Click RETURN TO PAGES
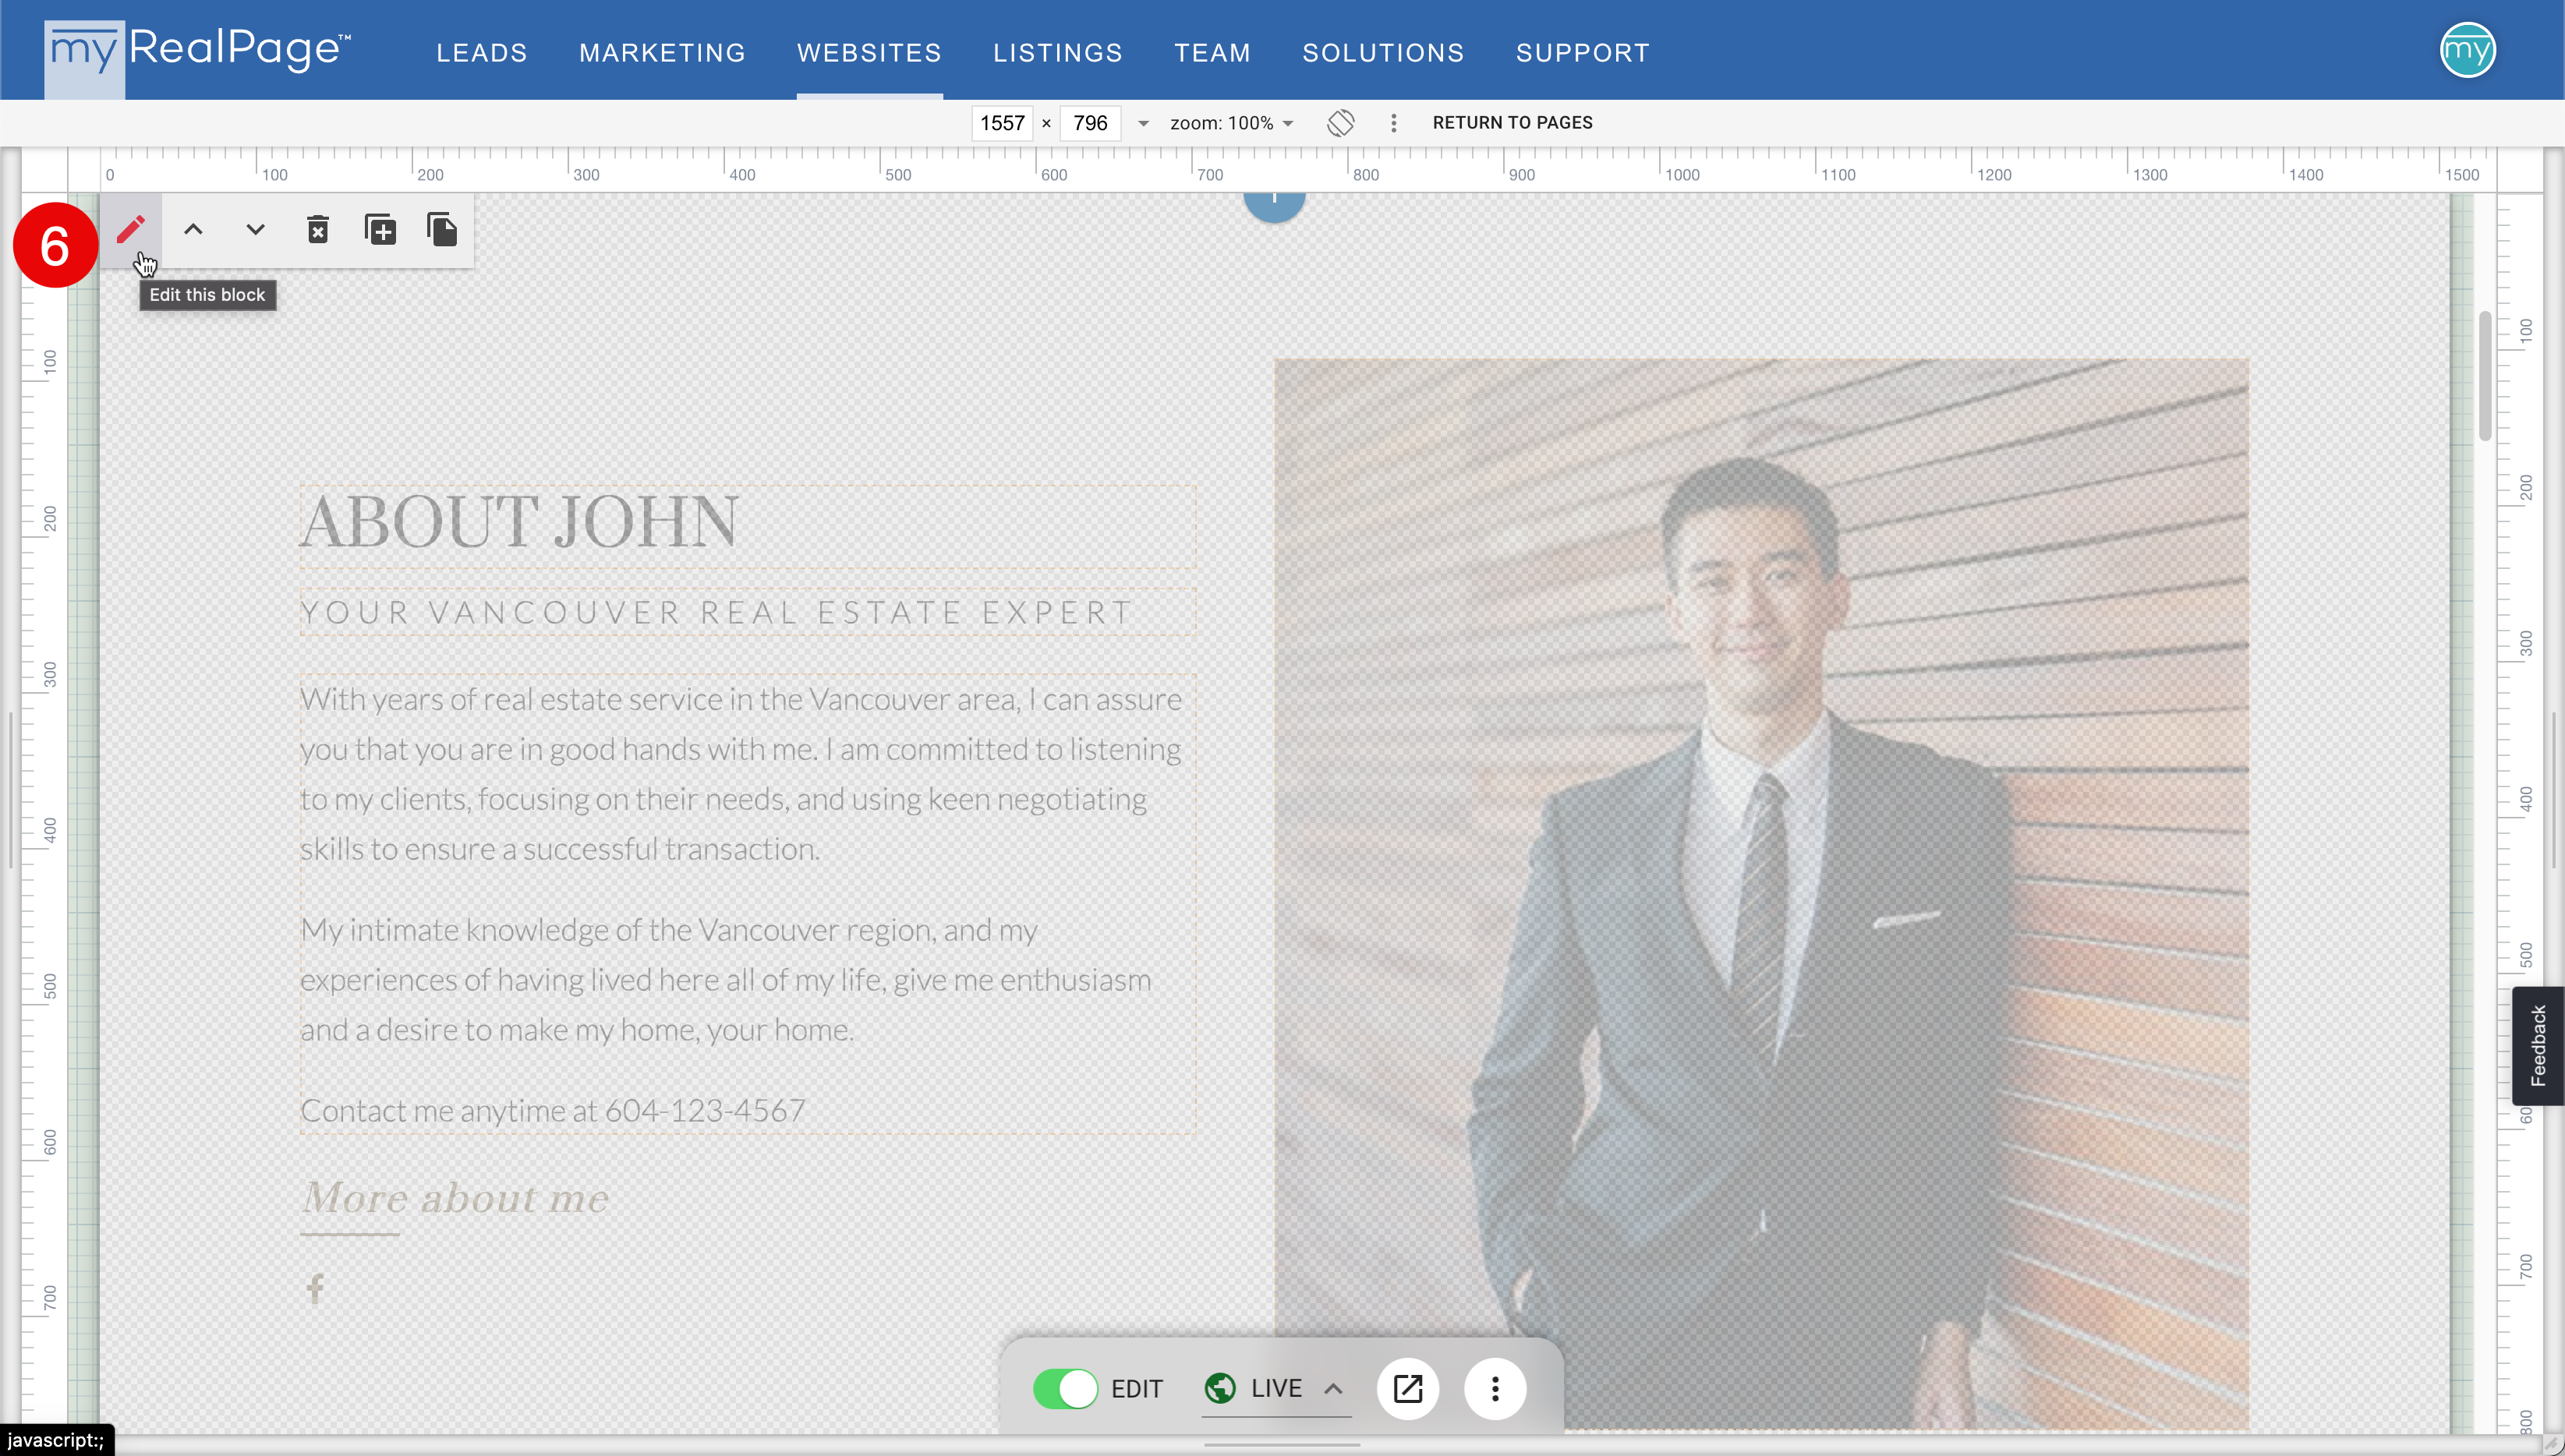 point(1512,123)
